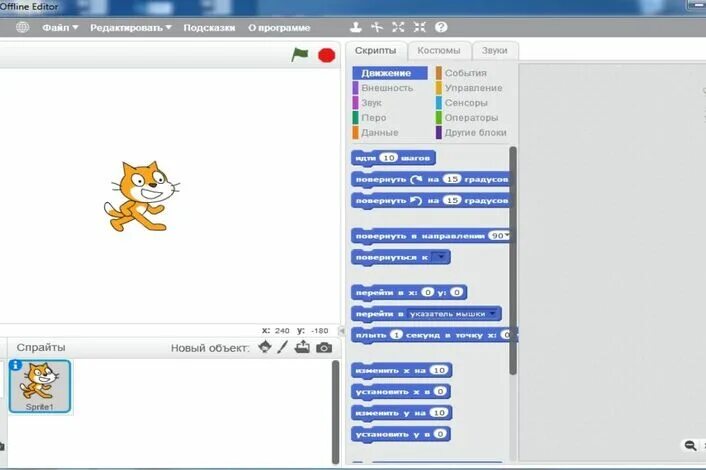This screenshot has height=470, width=706.
Task: Select the Duplicate stamp tool
Action: click(356, 27)
